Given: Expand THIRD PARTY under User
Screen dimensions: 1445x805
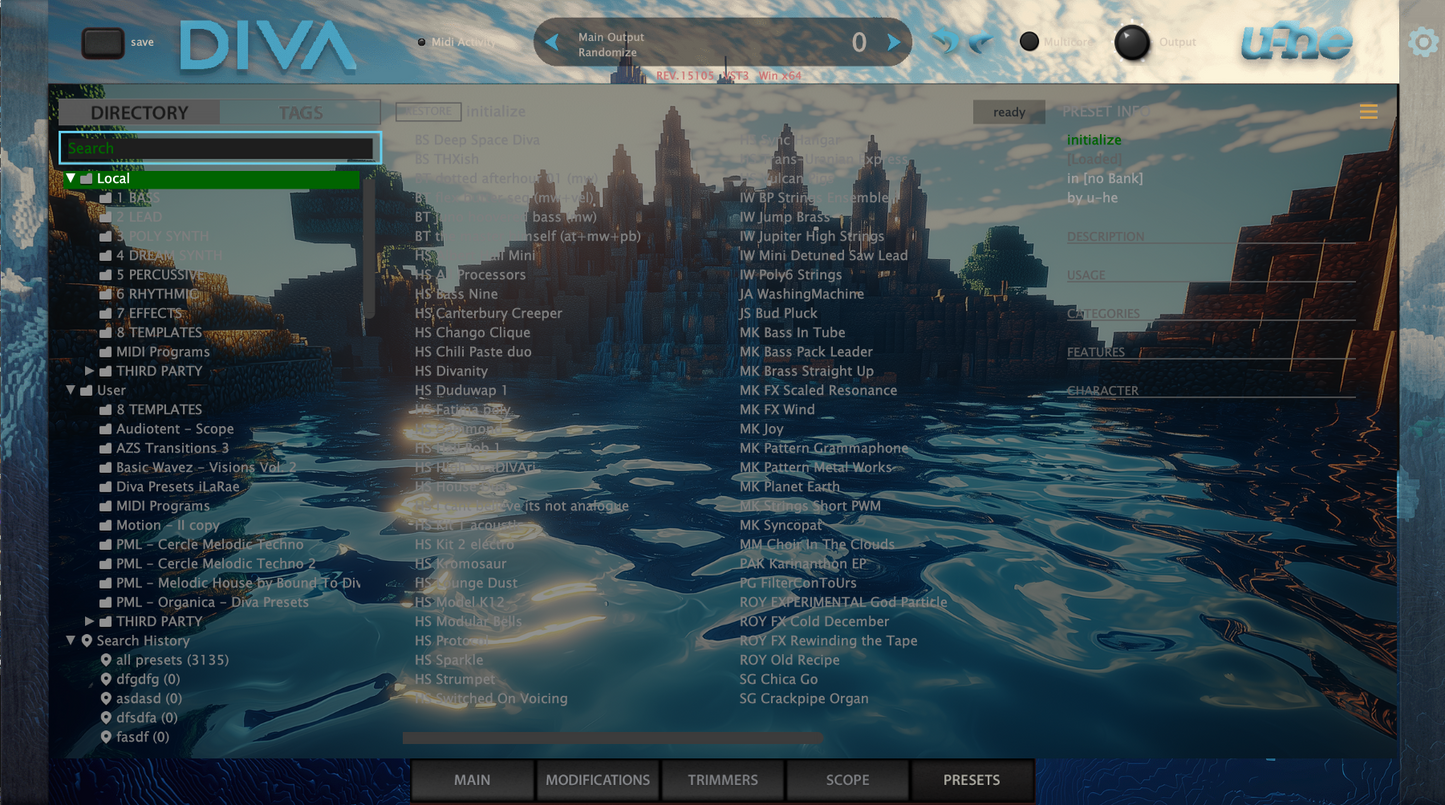Looking at the screenshot, I should pos(90,621).
